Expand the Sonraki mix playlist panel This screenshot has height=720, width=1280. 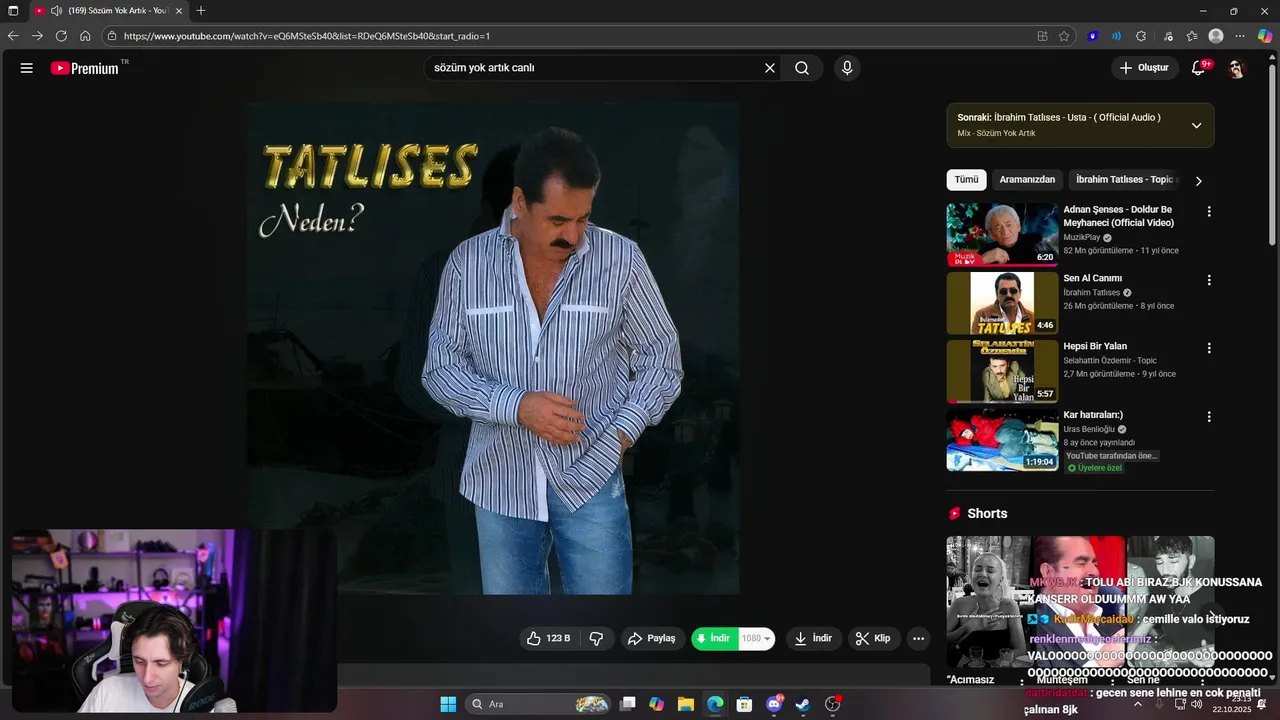(x=1196, y=125)
